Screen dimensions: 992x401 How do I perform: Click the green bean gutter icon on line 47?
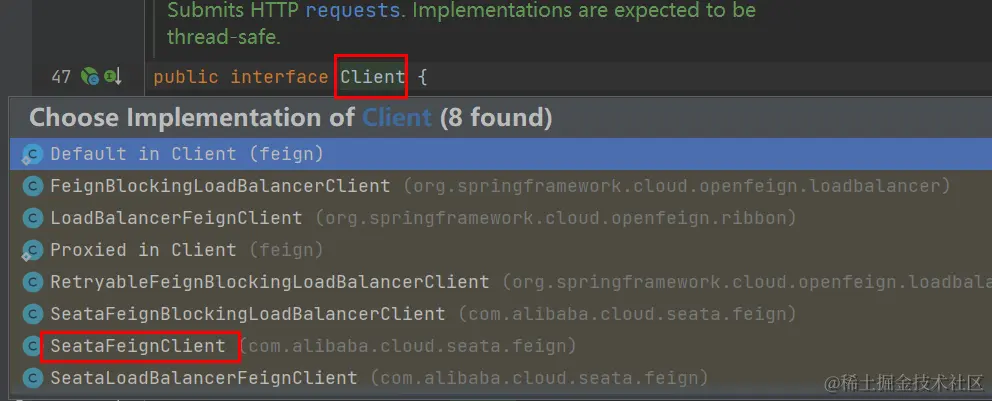(90, 77)
